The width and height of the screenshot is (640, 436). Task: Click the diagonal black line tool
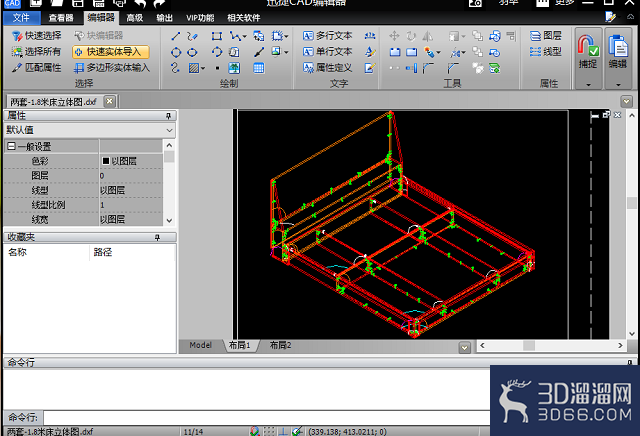point(259,52)
